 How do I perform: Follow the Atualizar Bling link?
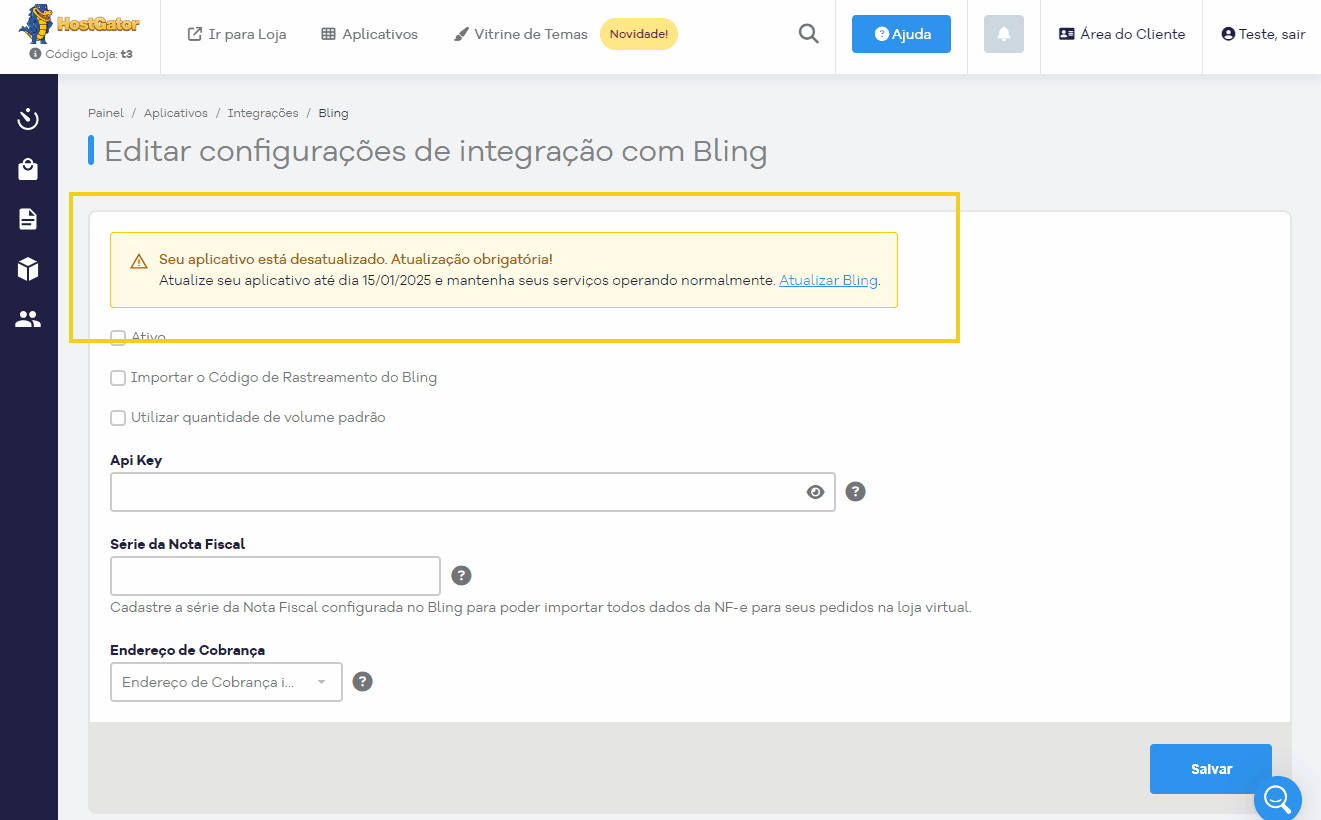pyautogui.click(x=828, y=280)
